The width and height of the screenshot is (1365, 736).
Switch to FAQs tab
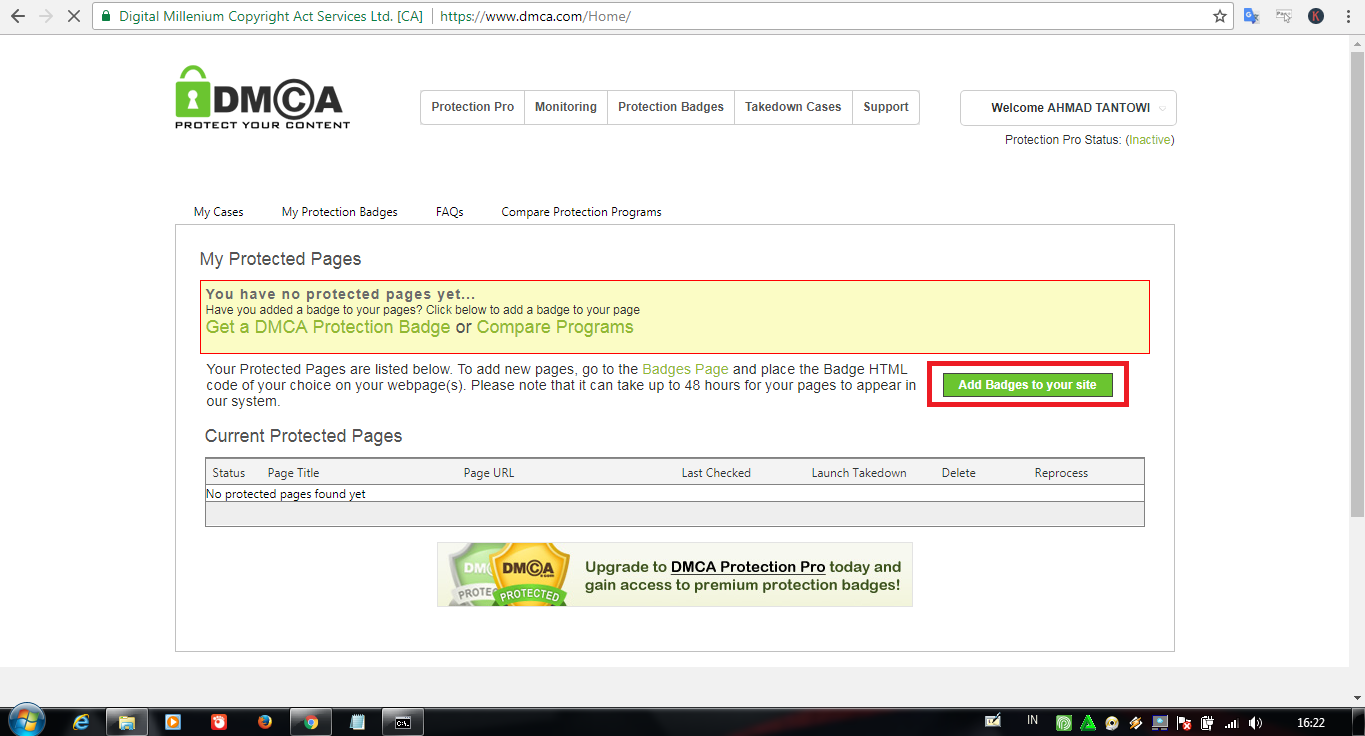[x=450, y=212]
